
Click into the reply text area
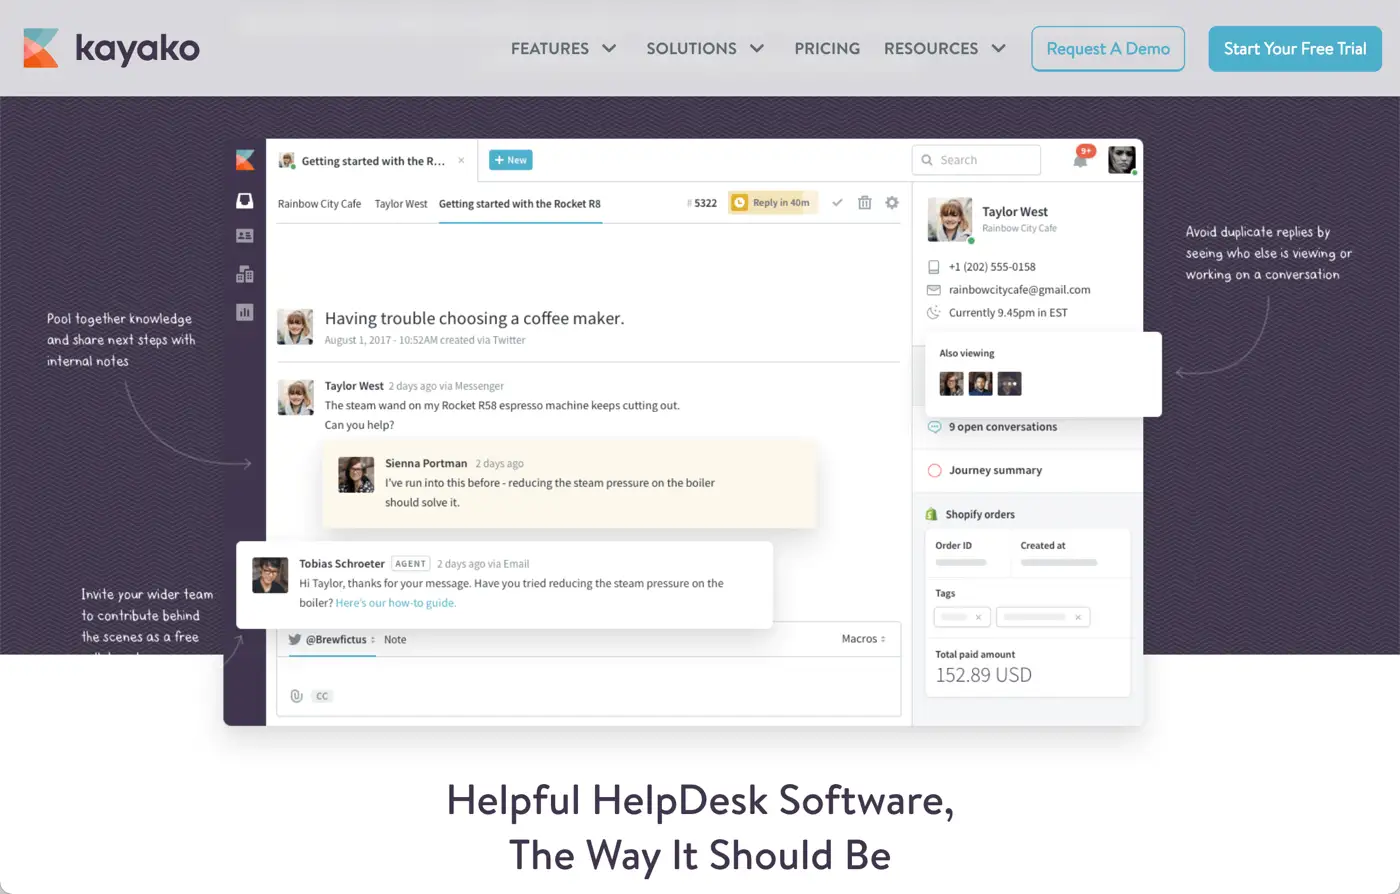(589, 686)
